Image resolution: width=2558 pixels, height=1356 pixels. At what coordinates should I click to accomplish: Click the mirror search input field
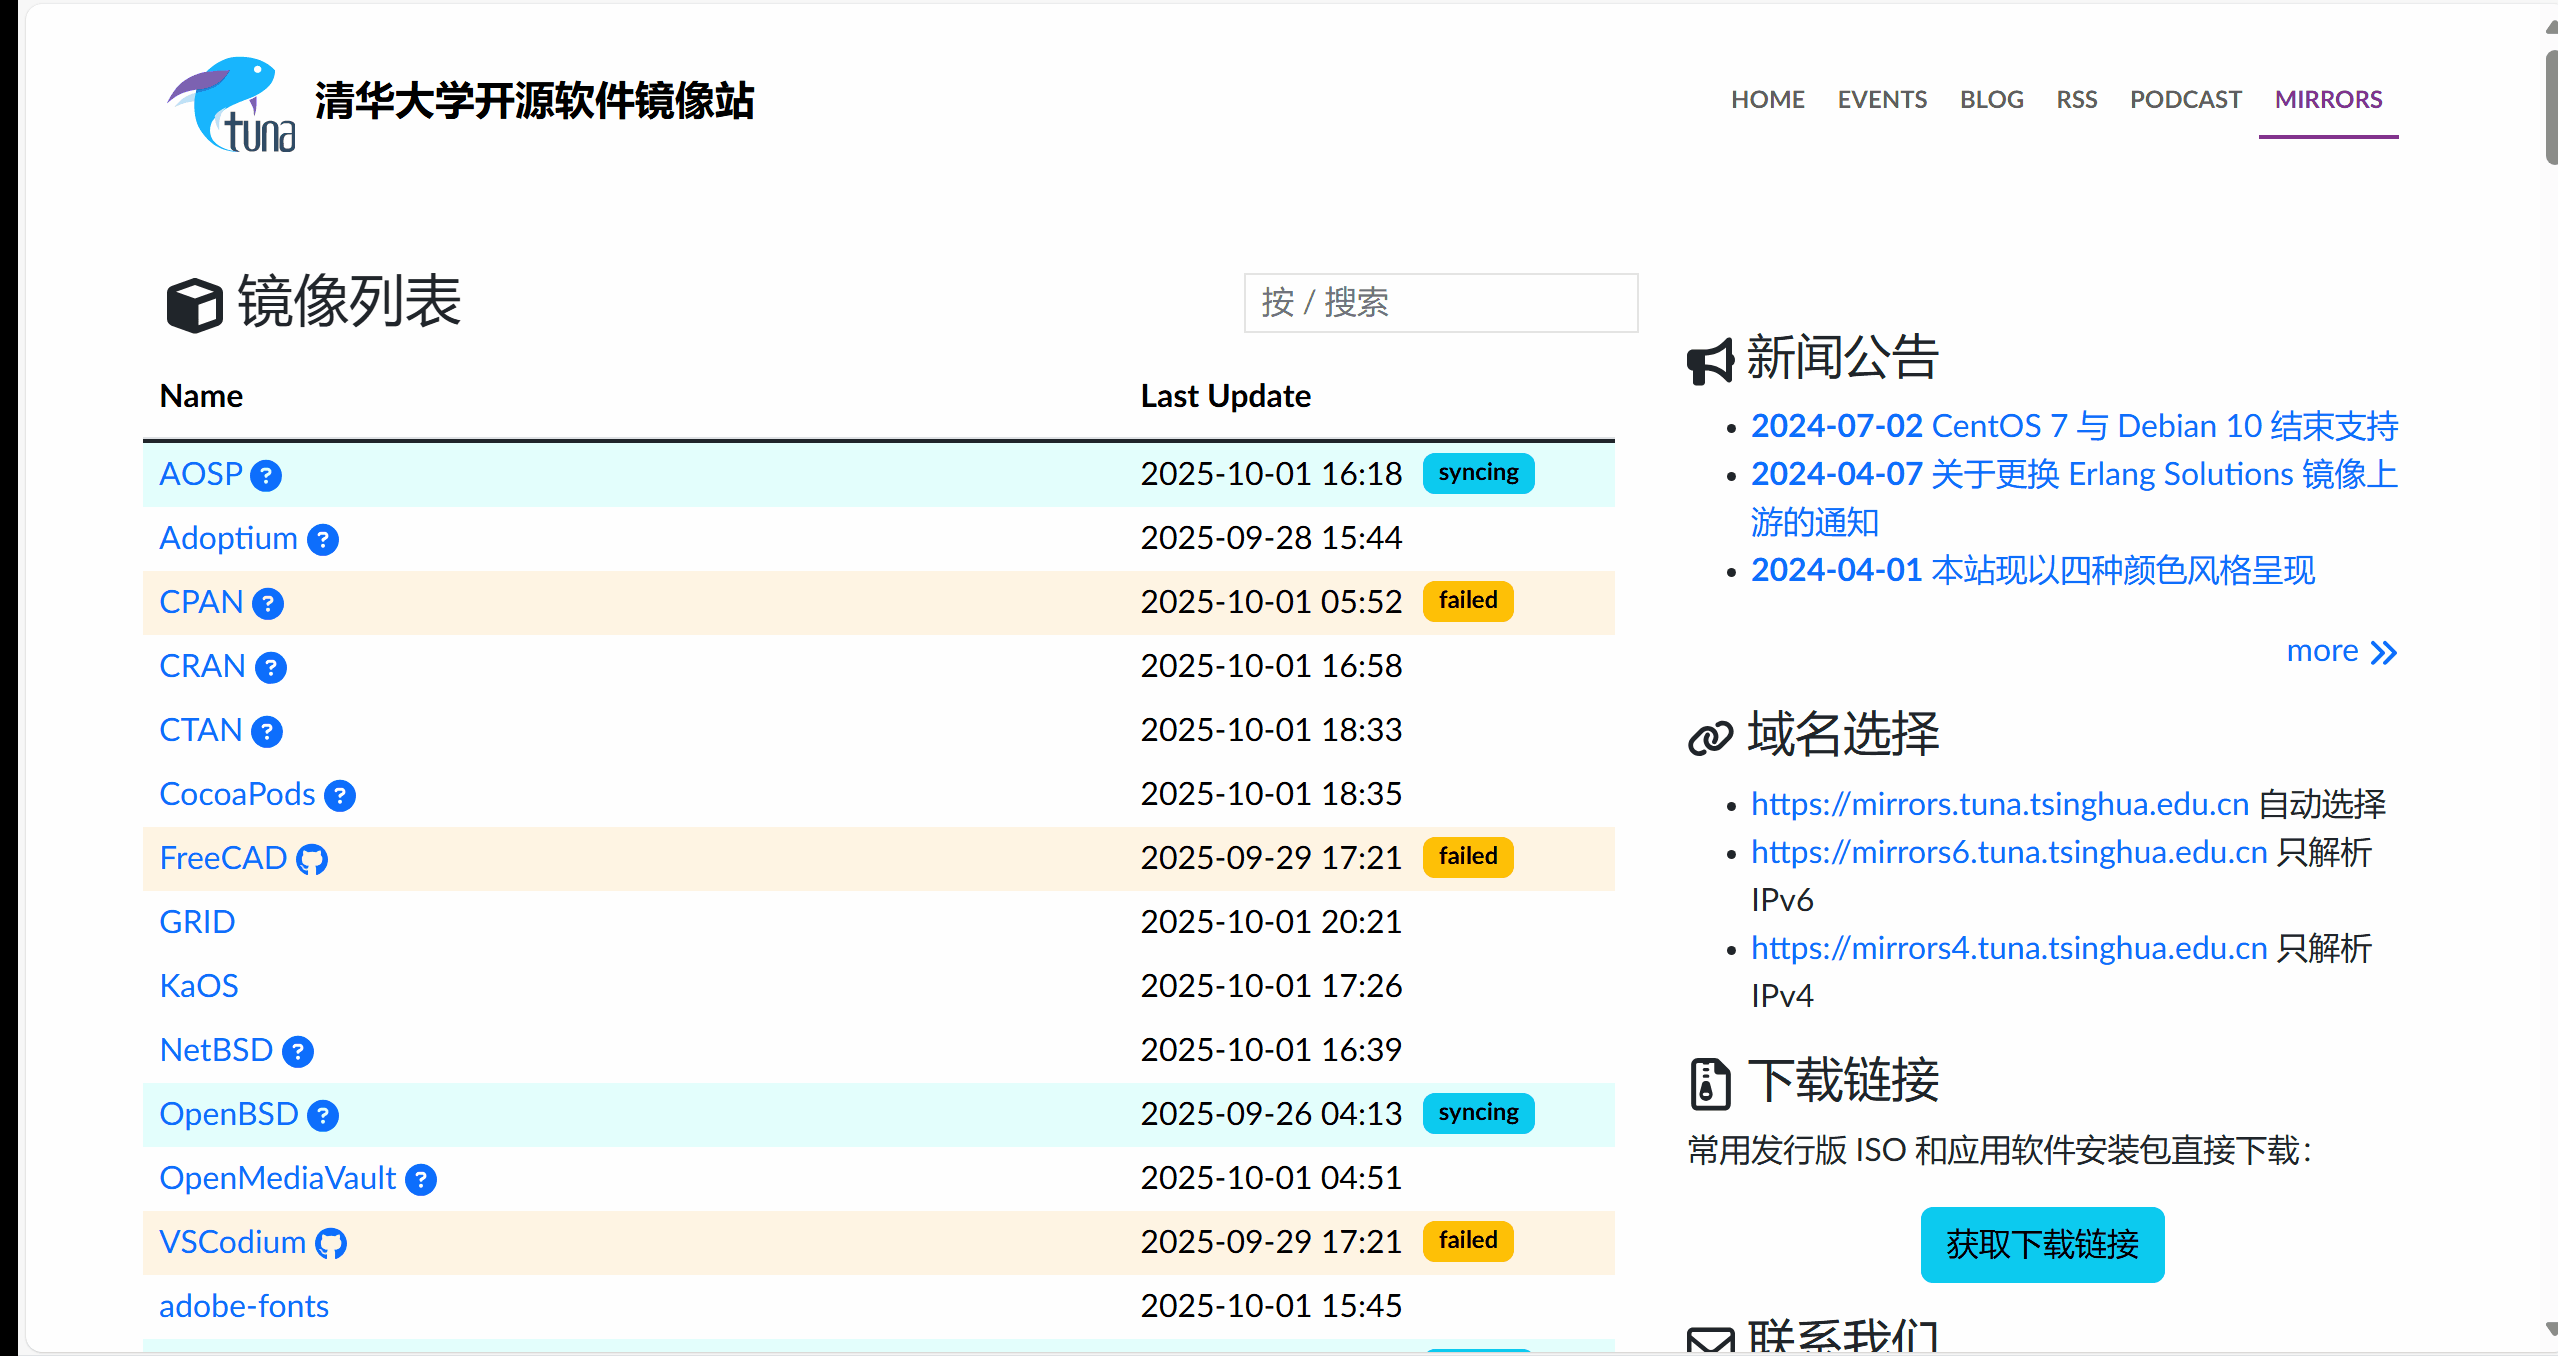[1440, 302]
